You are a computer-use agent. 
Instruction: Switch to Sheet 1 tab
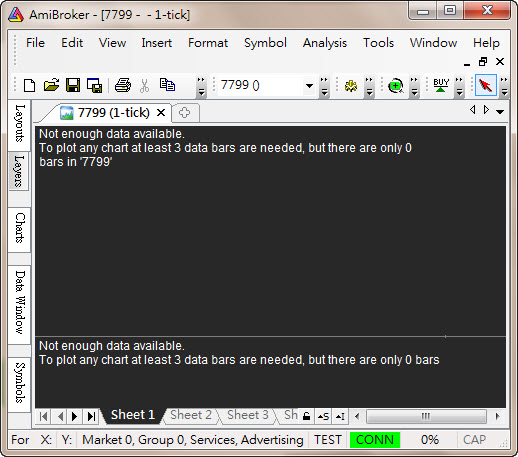pyautogui.click(x=133, y=415)
